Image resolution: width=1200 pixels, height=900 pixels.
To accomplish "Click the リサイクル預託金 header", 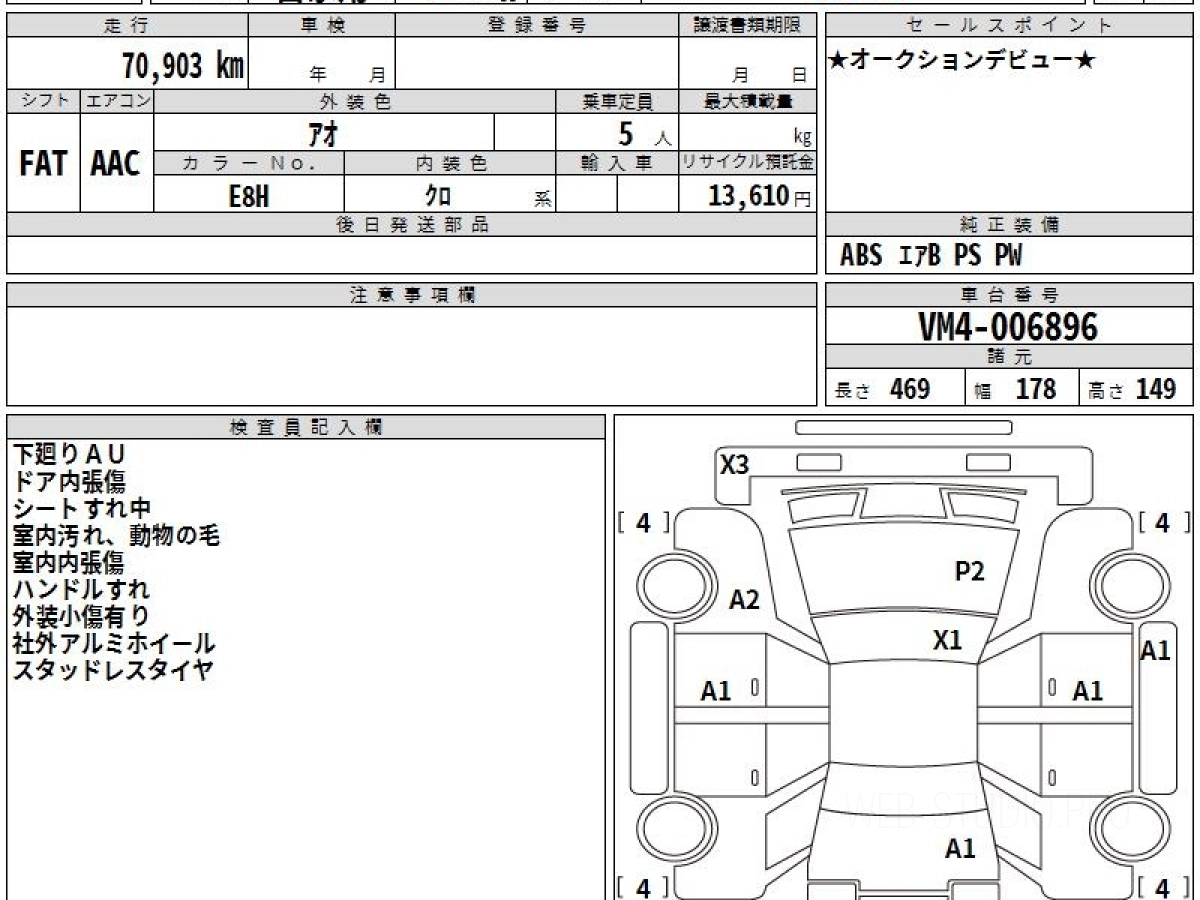I will coord(748,163).
